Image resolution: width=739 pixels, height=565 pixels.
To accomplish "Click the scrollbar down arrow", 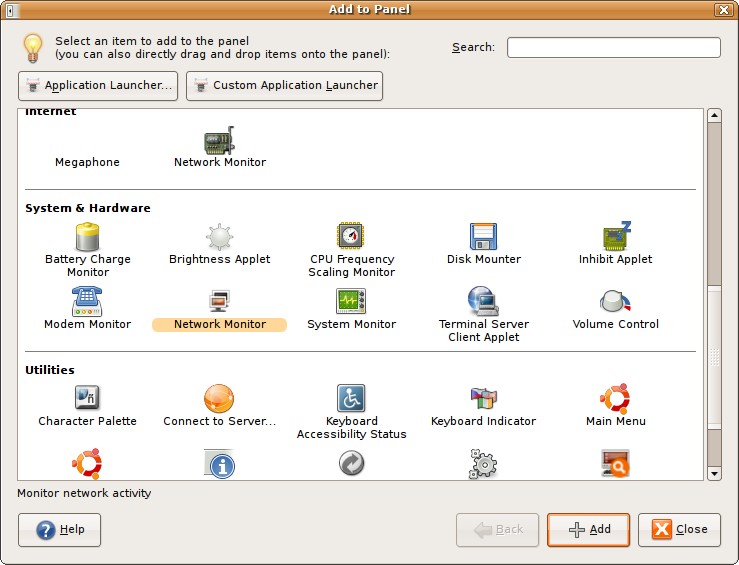I will (x=714, y=473).
